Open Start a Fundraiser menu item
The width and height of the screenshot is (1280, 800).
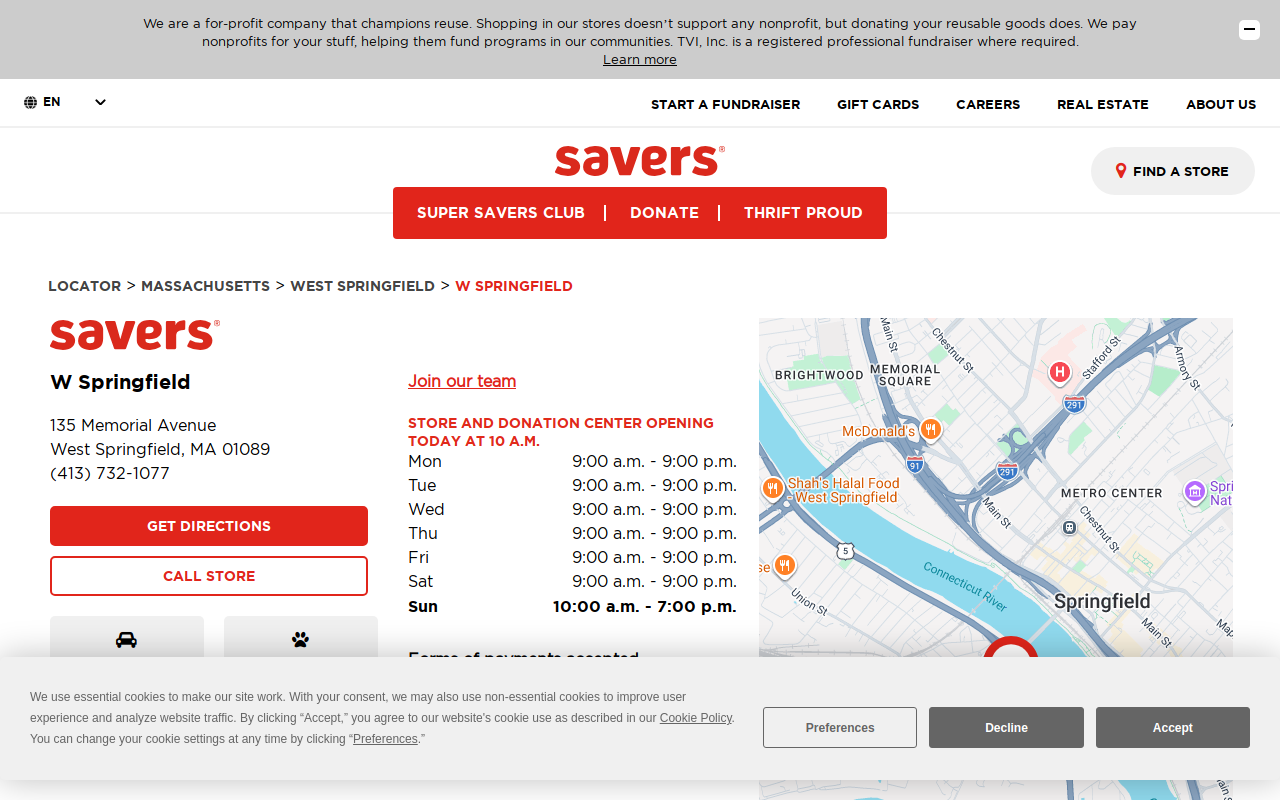(725, 104)
